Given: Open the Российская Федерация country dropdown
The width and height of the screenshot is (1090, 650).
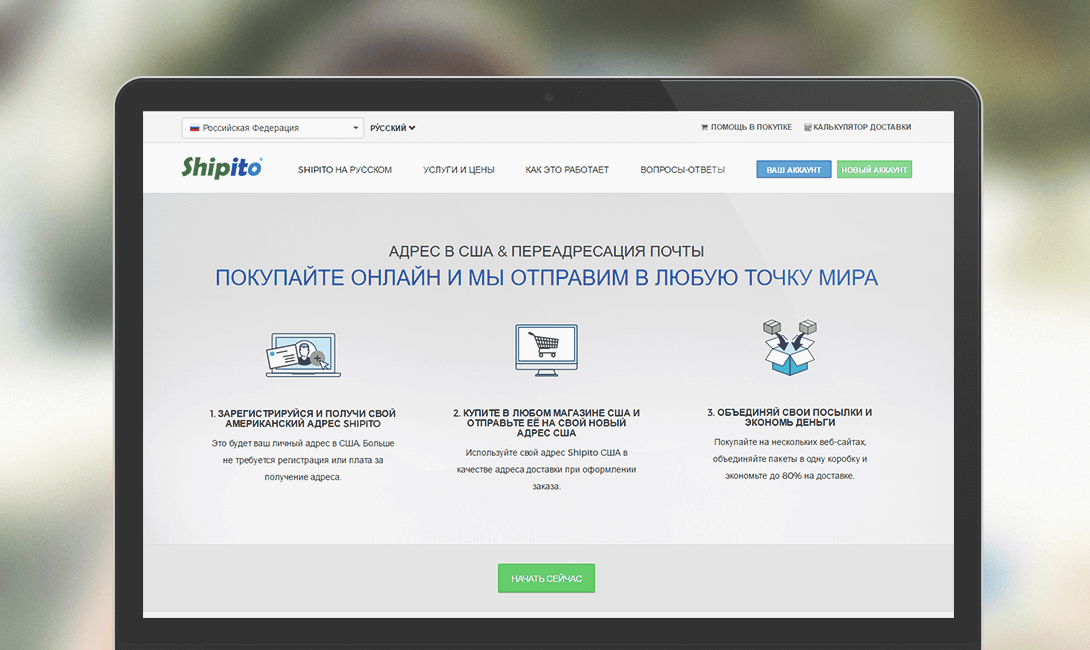Looking at the screenshot, I should point(272,128).
